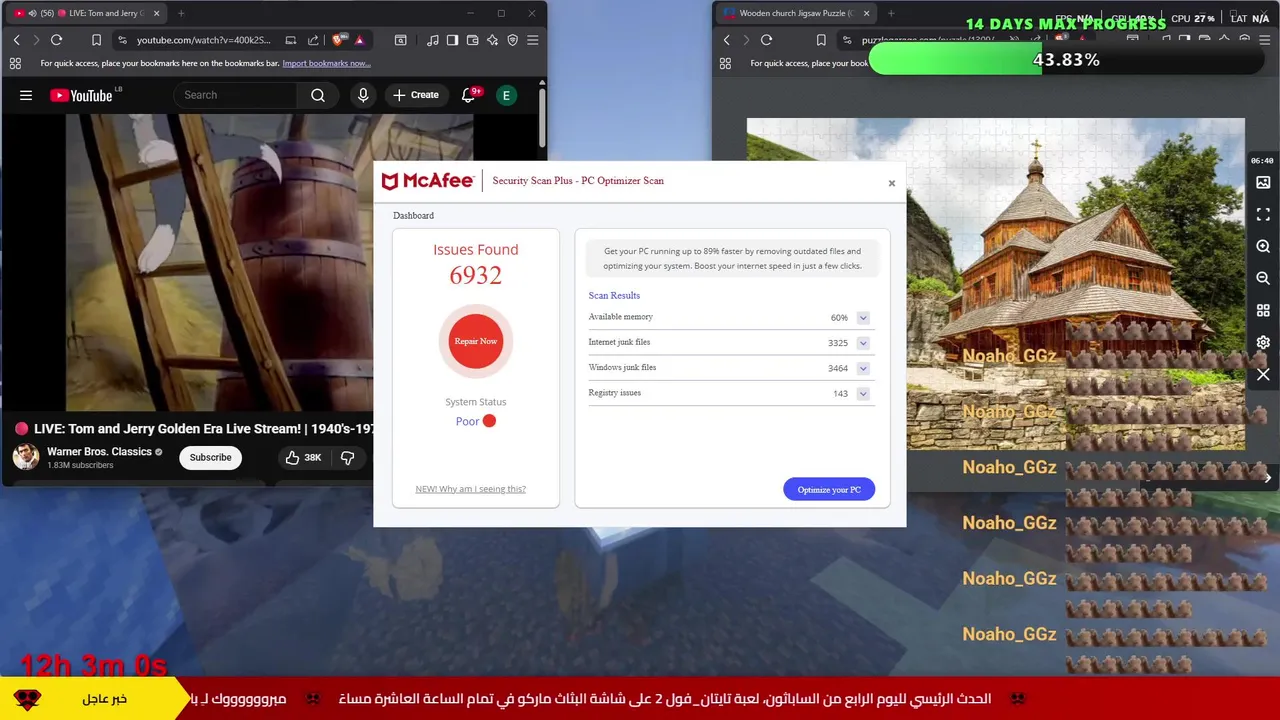Zoom out on the jigsaw puzzle
Image resolution: width=1280 pixels, height=720 pixels.
(x=1263, y=278)
